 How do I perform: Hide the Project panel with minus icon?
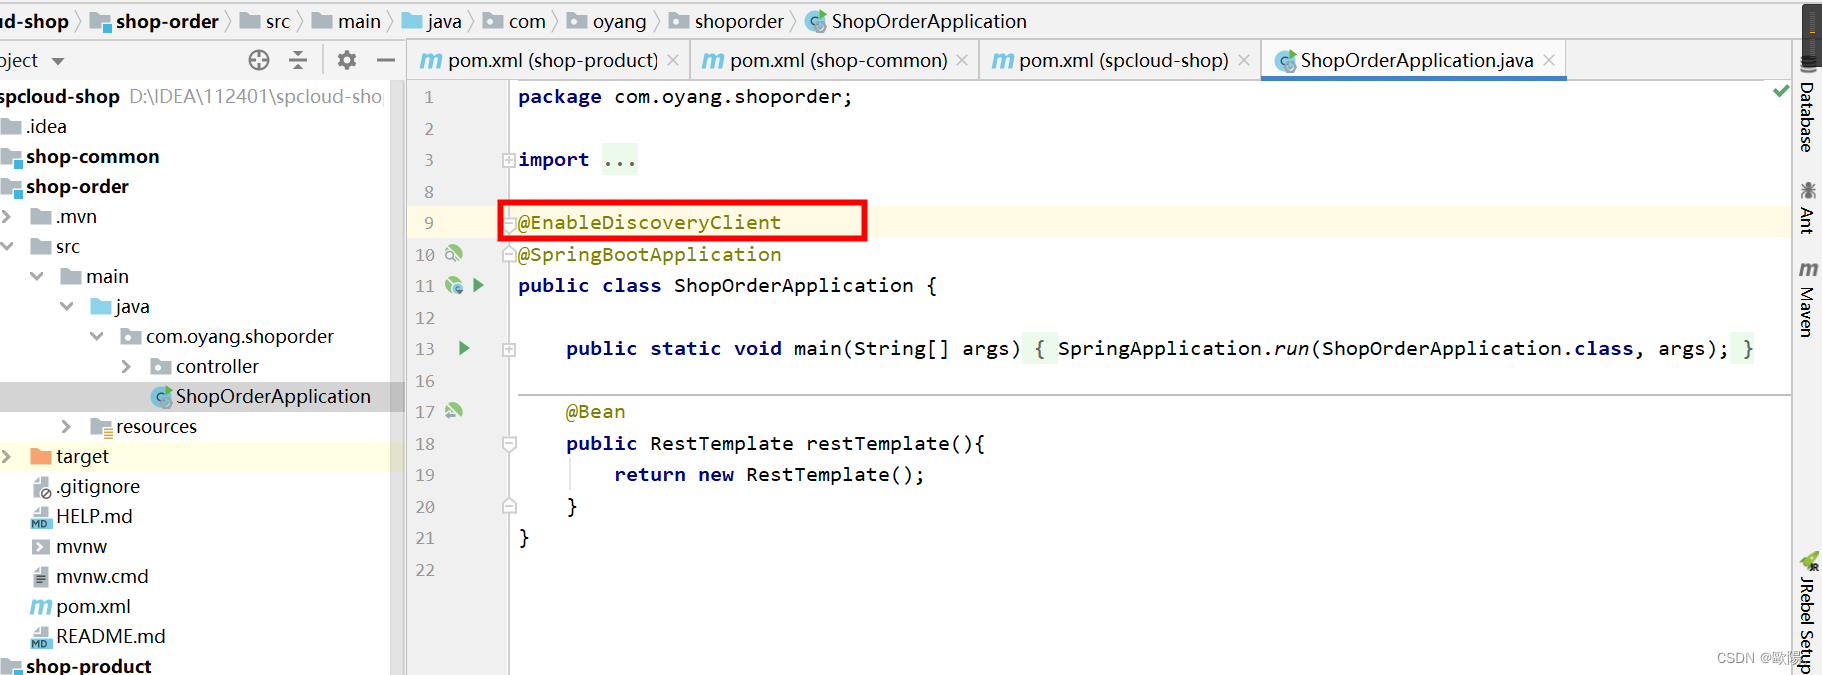pos(385,60)
